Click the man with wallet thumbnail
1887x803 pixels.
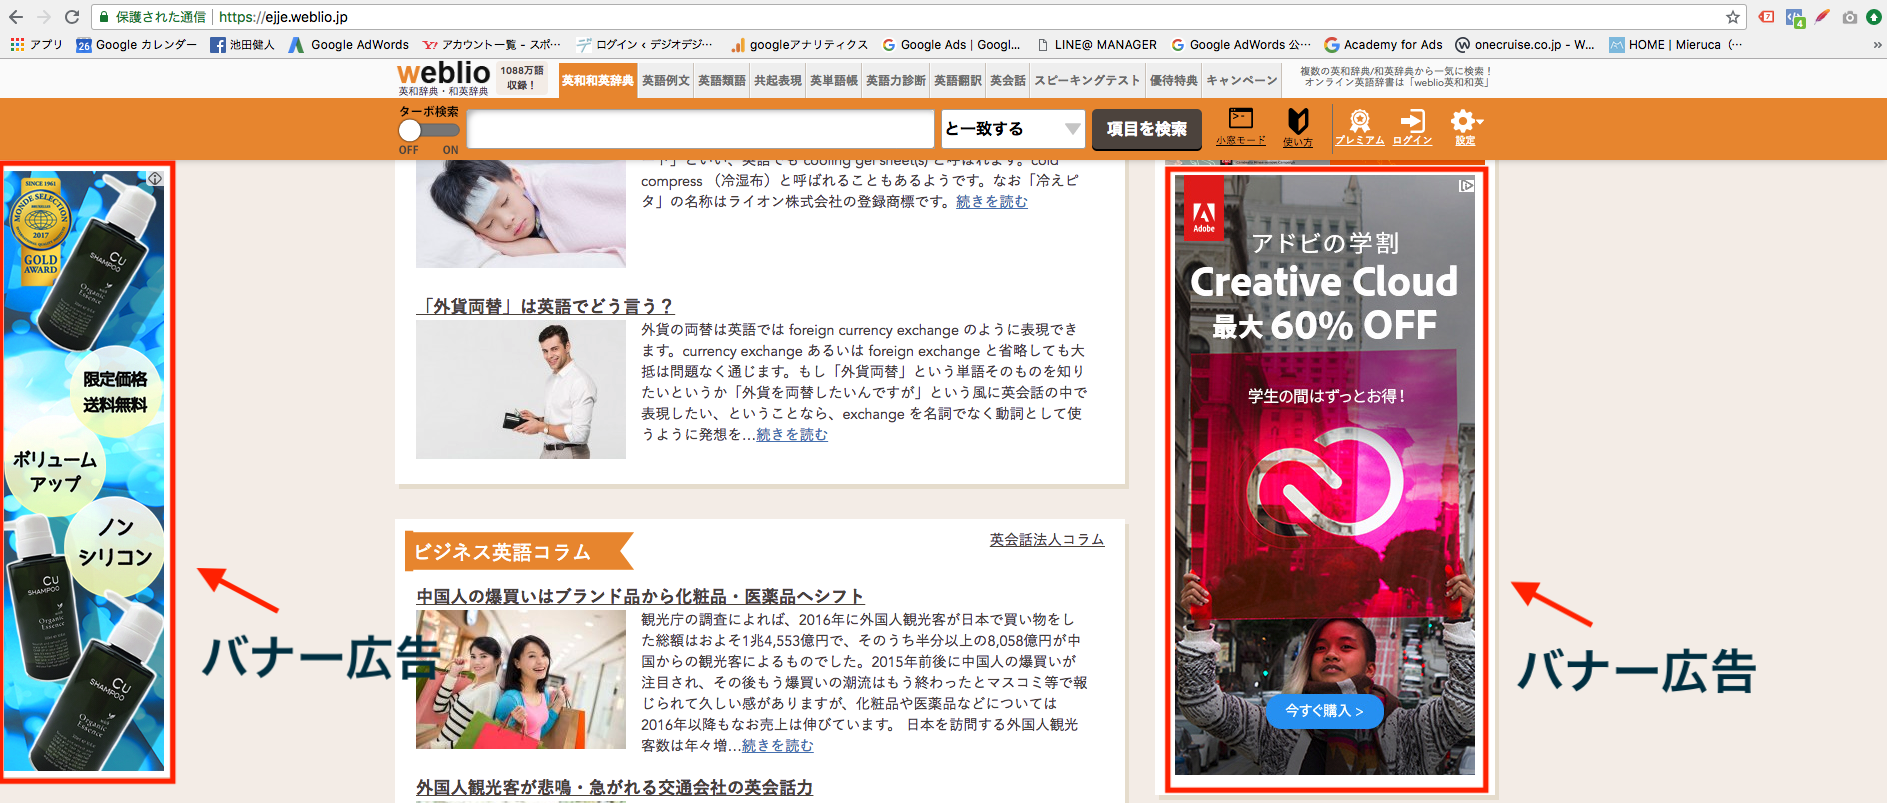pyautogui.click(x=521, y=389)
